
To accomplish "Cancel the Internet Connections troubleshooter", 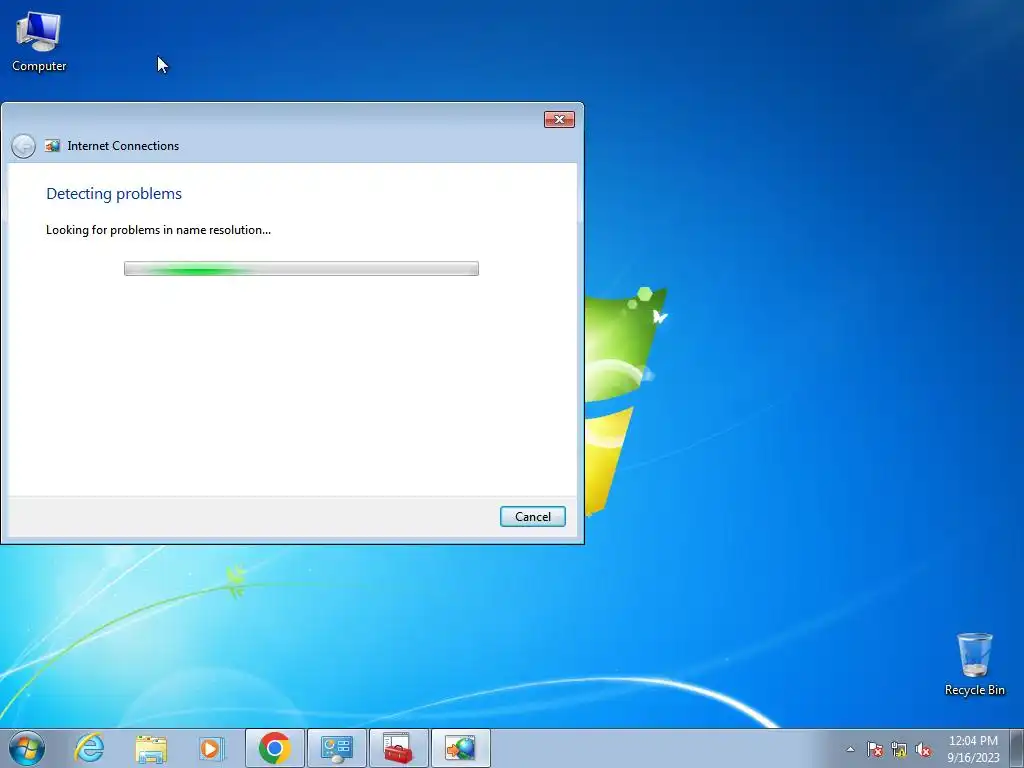I will tap(532, 517).
